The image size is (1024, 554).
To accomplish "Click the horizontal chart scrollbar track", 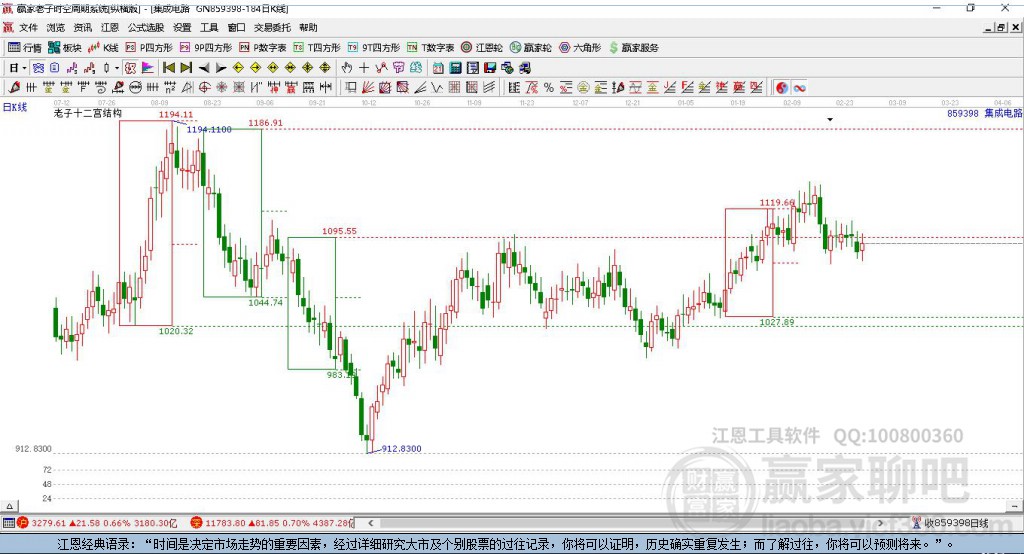I will pyautogui.click(x=627, y=523).
